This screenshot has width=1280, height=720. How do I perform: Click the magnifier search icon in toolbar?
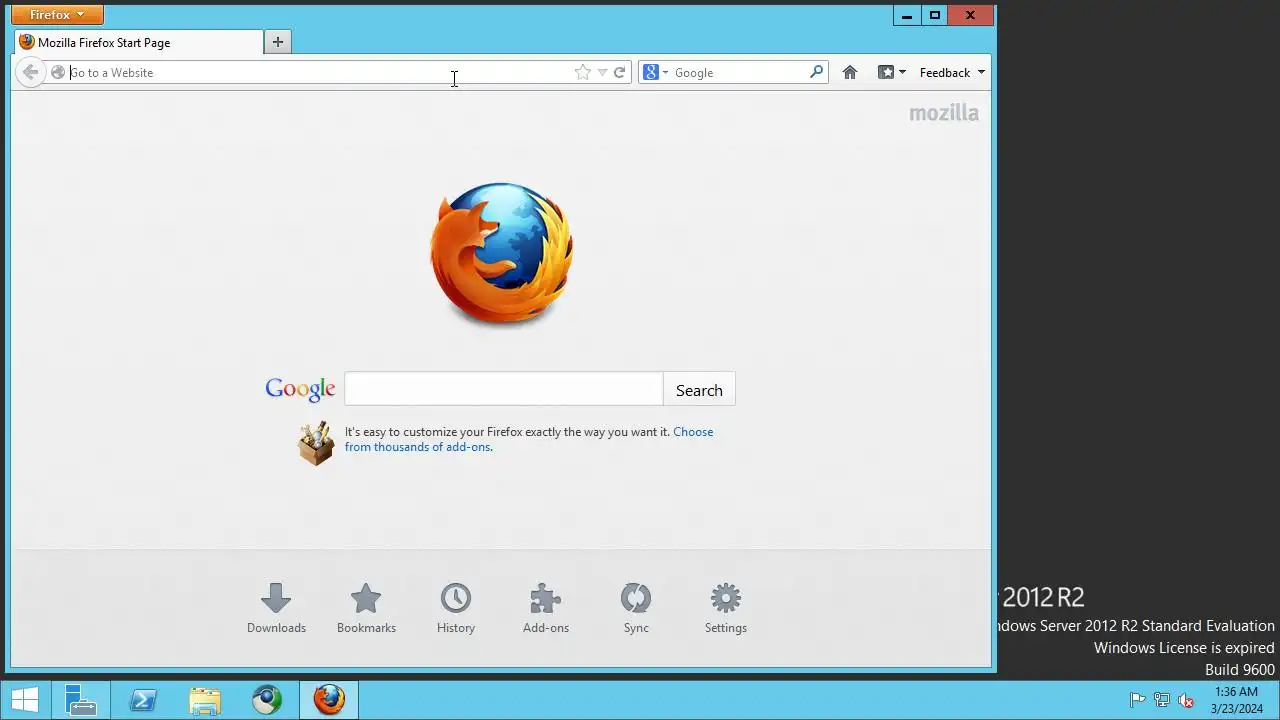[817, 72]
